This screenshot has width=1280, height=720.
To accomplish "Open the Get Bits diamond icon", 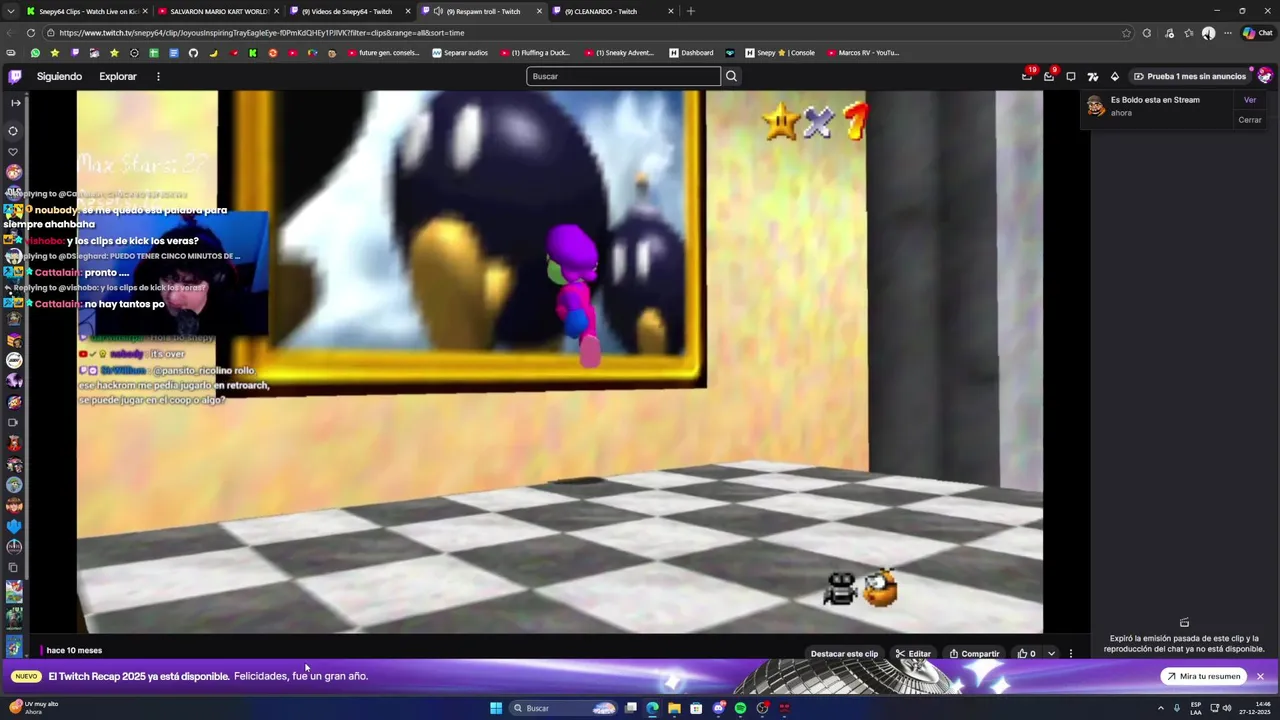I will click(1115, 76).
